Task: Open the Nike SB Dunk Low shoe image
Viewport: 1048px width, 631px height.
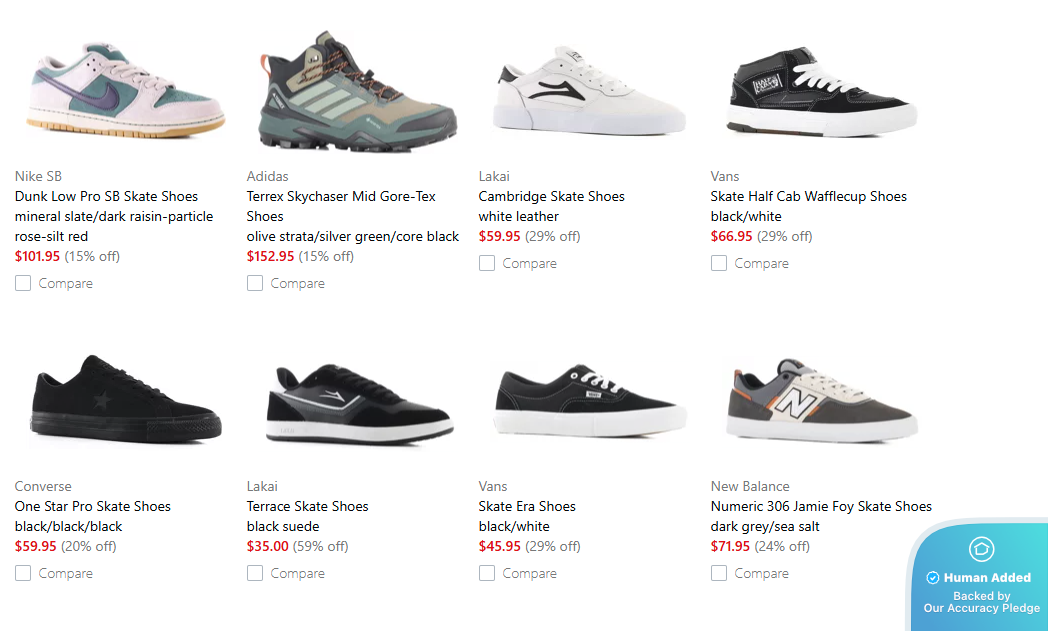Action: coord(126,90)
